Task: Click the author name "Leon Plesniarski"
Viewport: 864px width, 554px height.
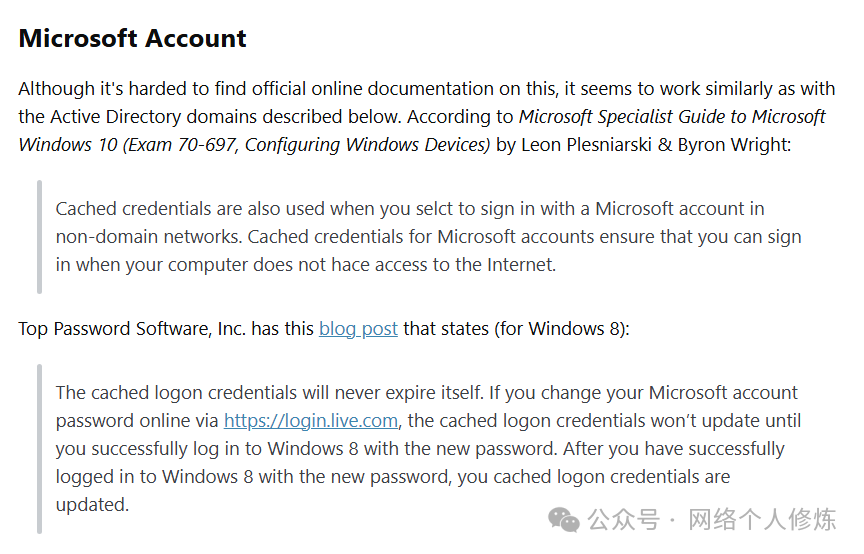Action: (x=586, y=145)
